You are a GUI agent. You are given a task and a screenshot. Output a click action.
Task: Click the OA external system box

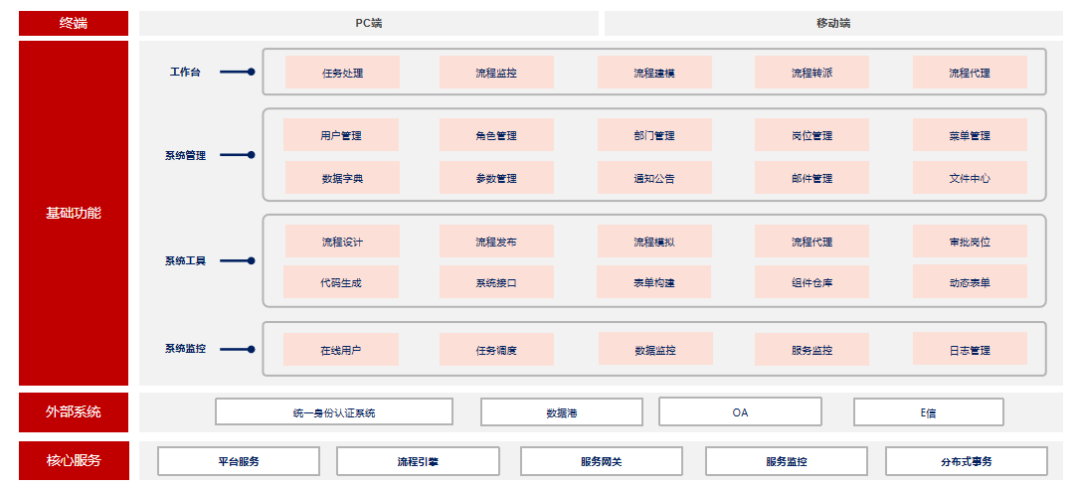click(x=740, y=412)
